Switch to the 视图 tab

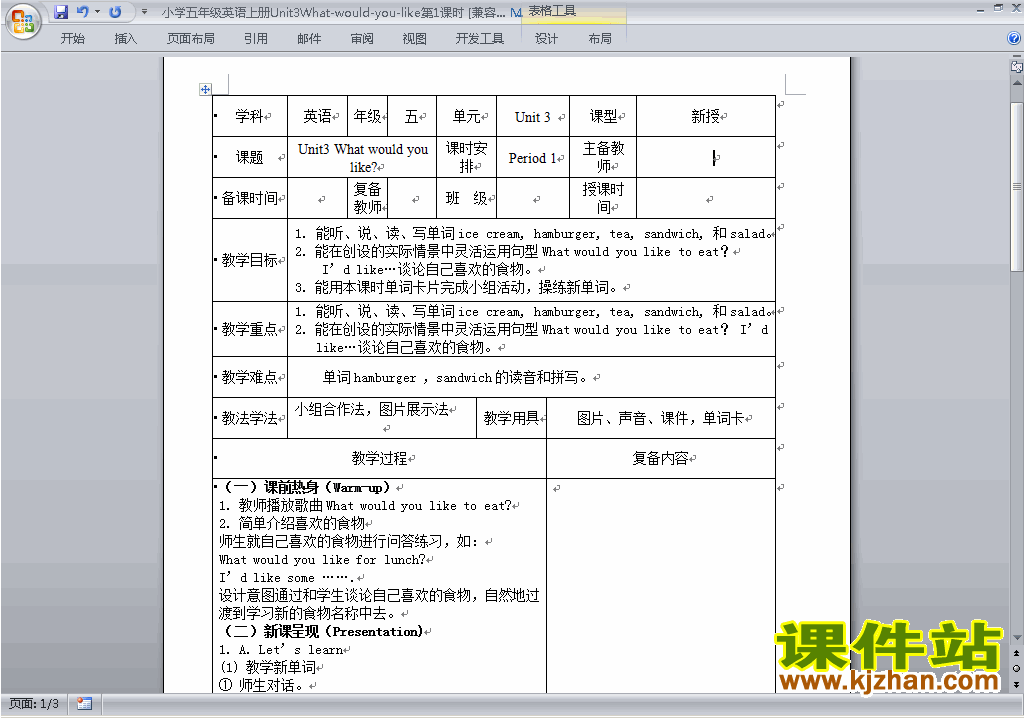point(415,39)
